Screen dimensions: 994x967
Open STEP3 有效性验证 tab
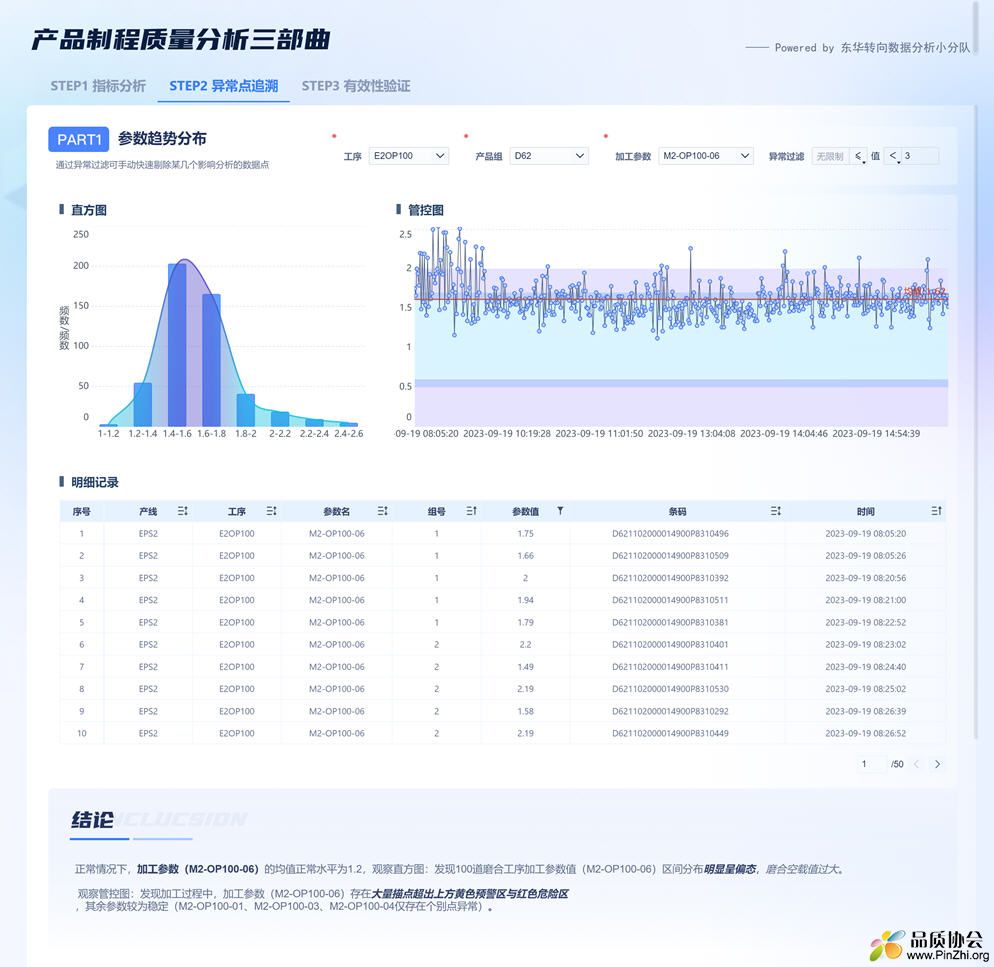(x=356, y=86)
